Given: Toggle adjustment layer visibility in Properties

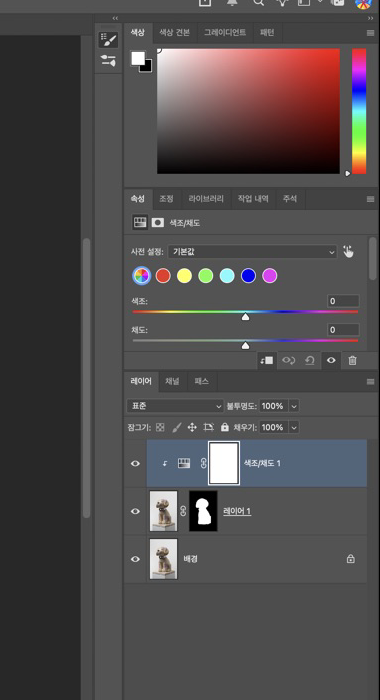Looking at the screenshot, I should [x=331, y=360].
